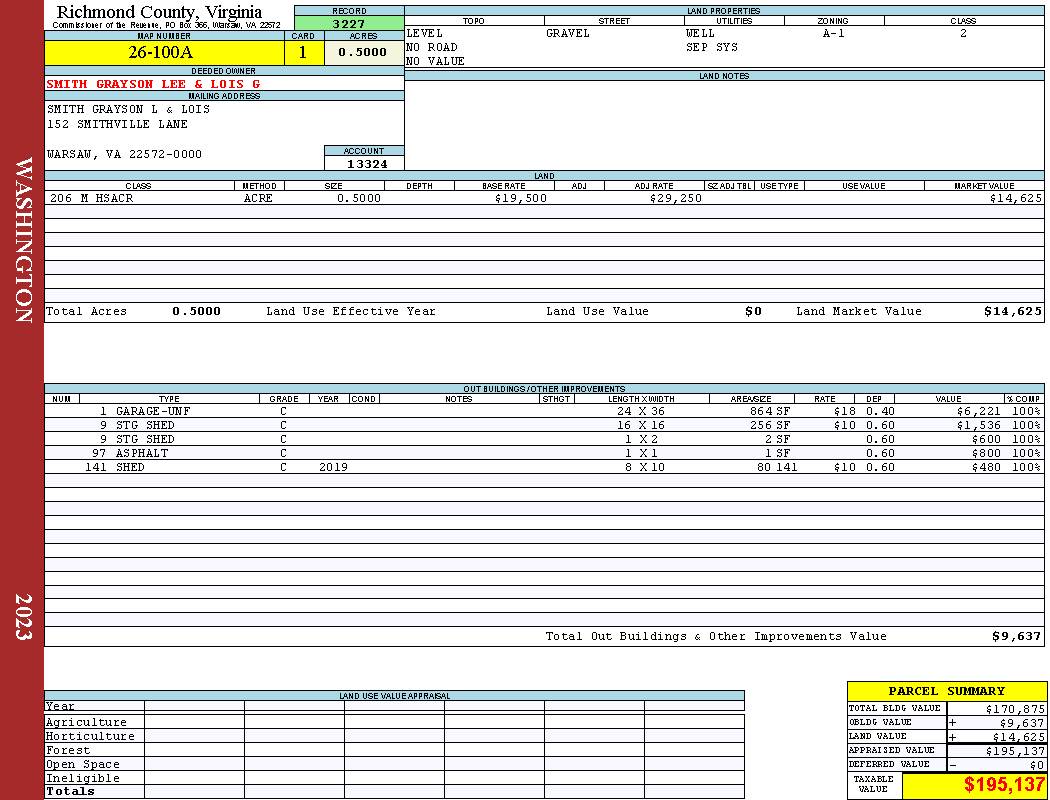Screen dimensions: 1050x800
Task: Click deferred value $0
Action: point(1037,765)
